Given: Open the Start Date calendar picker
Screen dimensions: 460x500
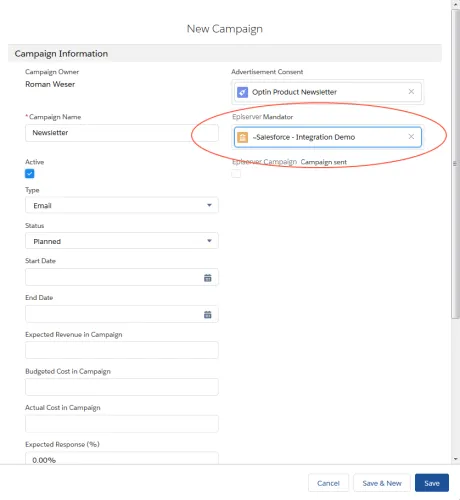Looking at the screenshot, I should point(208,277).
